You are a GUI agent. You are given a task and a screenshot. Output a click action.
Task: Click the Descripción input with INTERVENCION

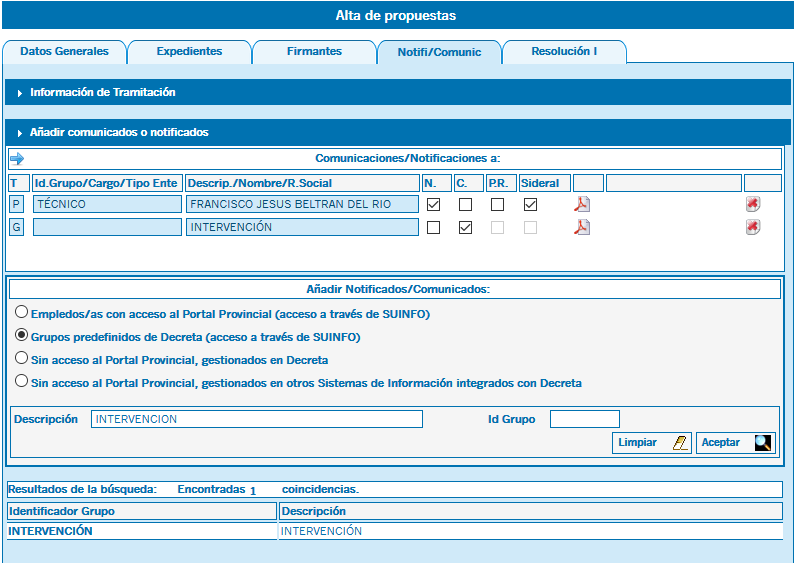point(257,419)
